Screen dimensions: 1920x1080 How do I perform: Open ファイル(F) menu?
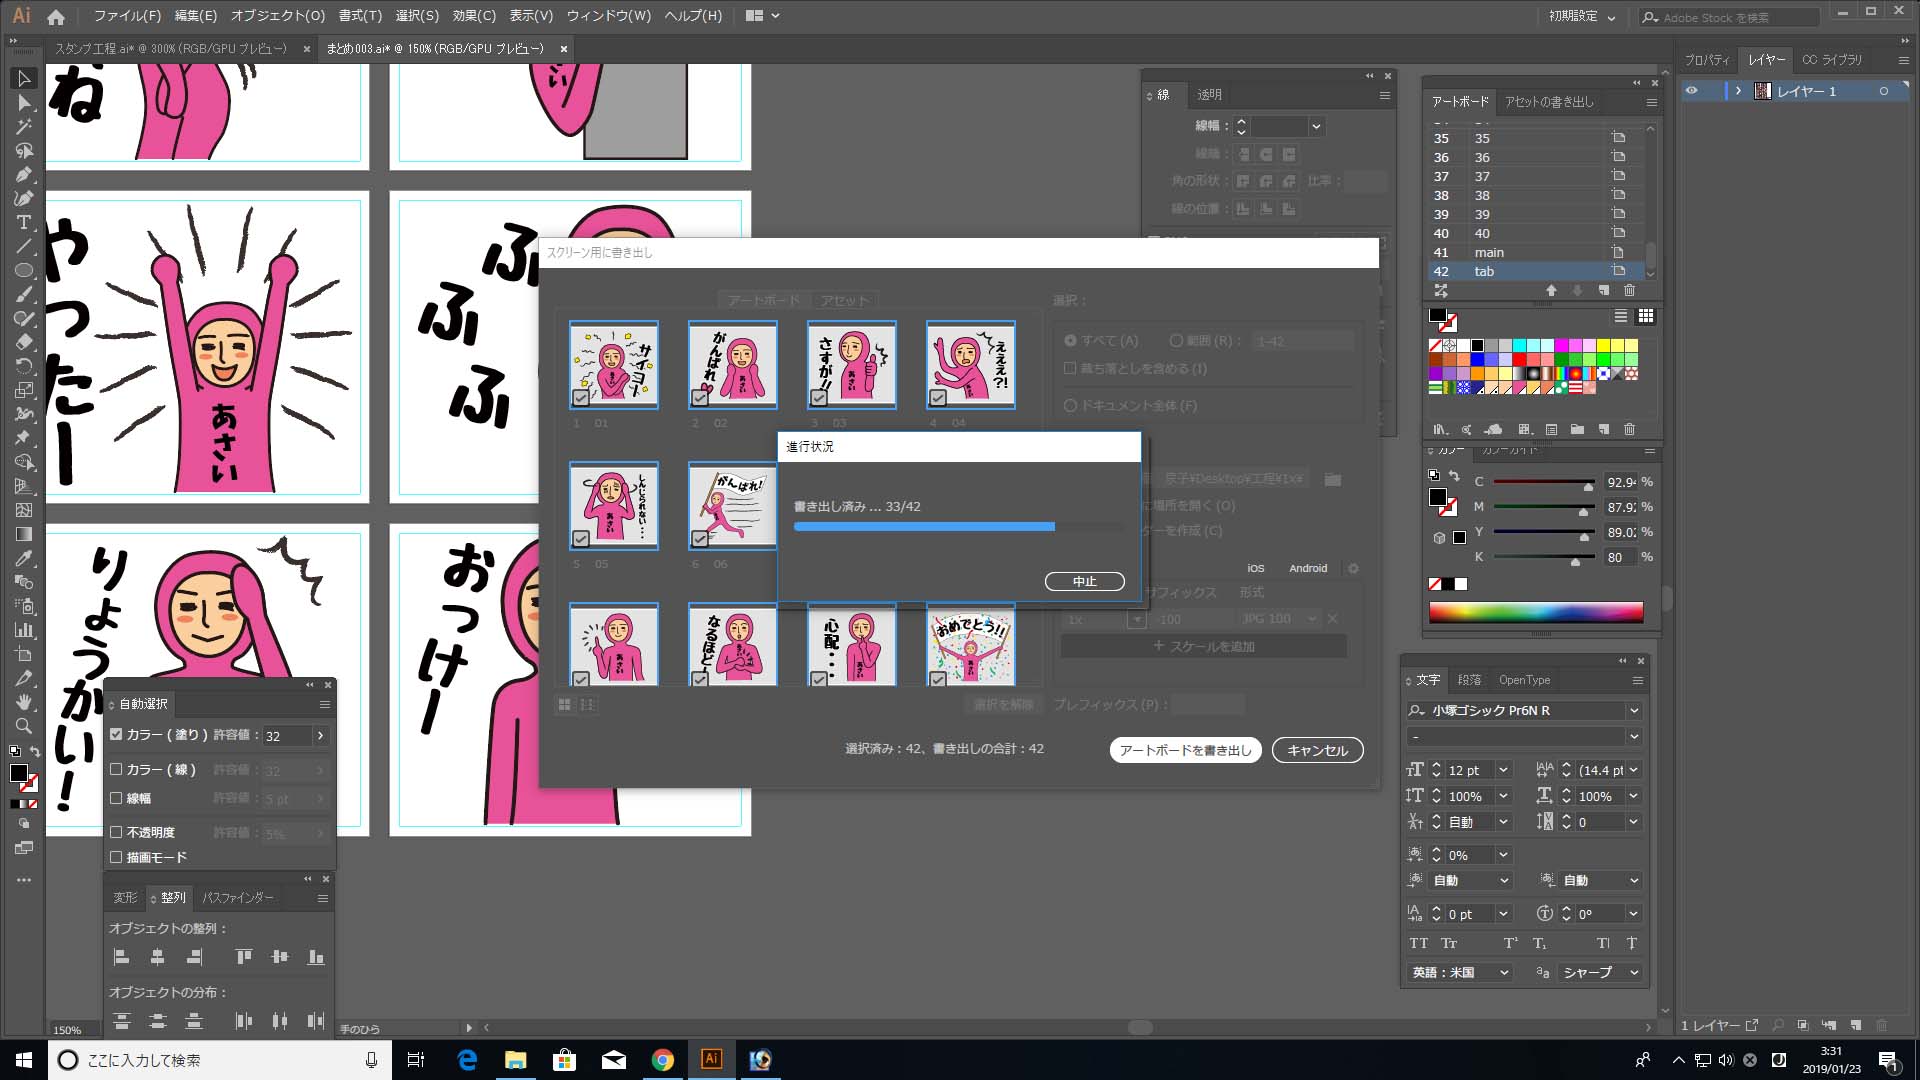[x=127, y=16]
